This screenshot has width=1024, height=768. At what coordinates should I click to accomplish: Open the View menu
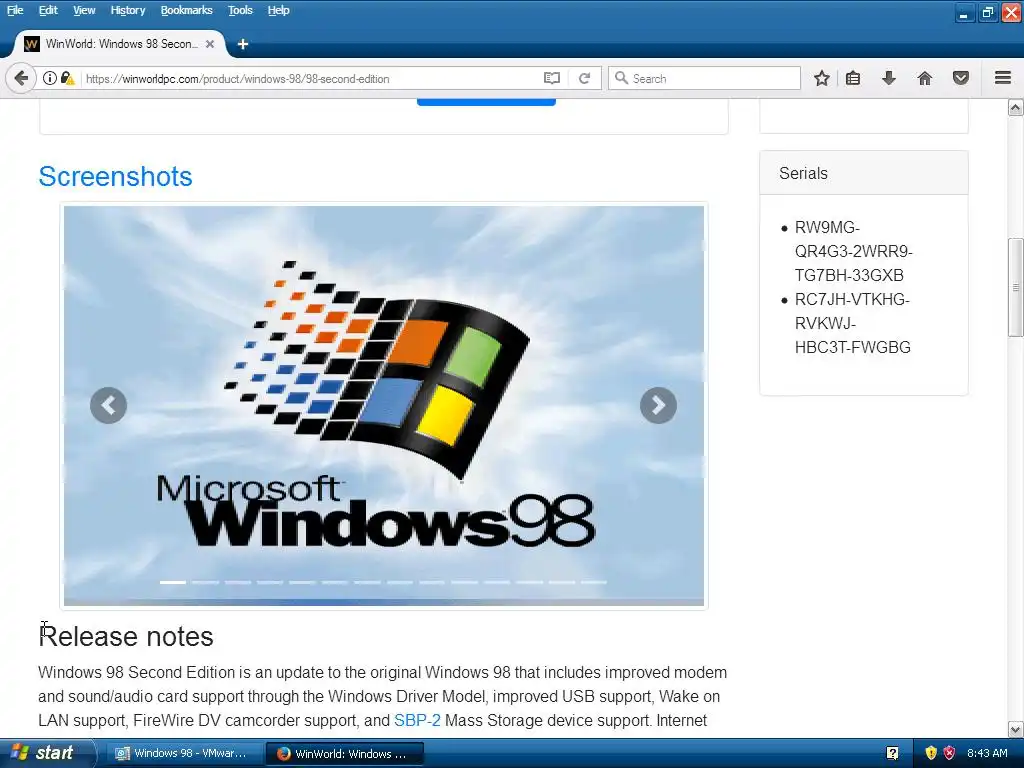tap(84, 10)
